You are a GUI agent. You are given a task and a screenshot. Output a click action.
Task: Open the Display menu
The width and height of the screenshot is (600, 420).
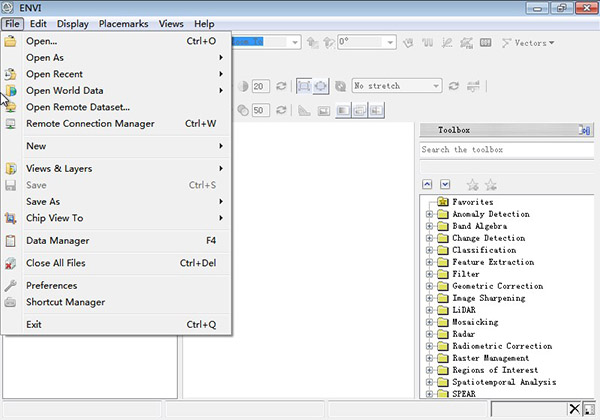pos(73,24)
